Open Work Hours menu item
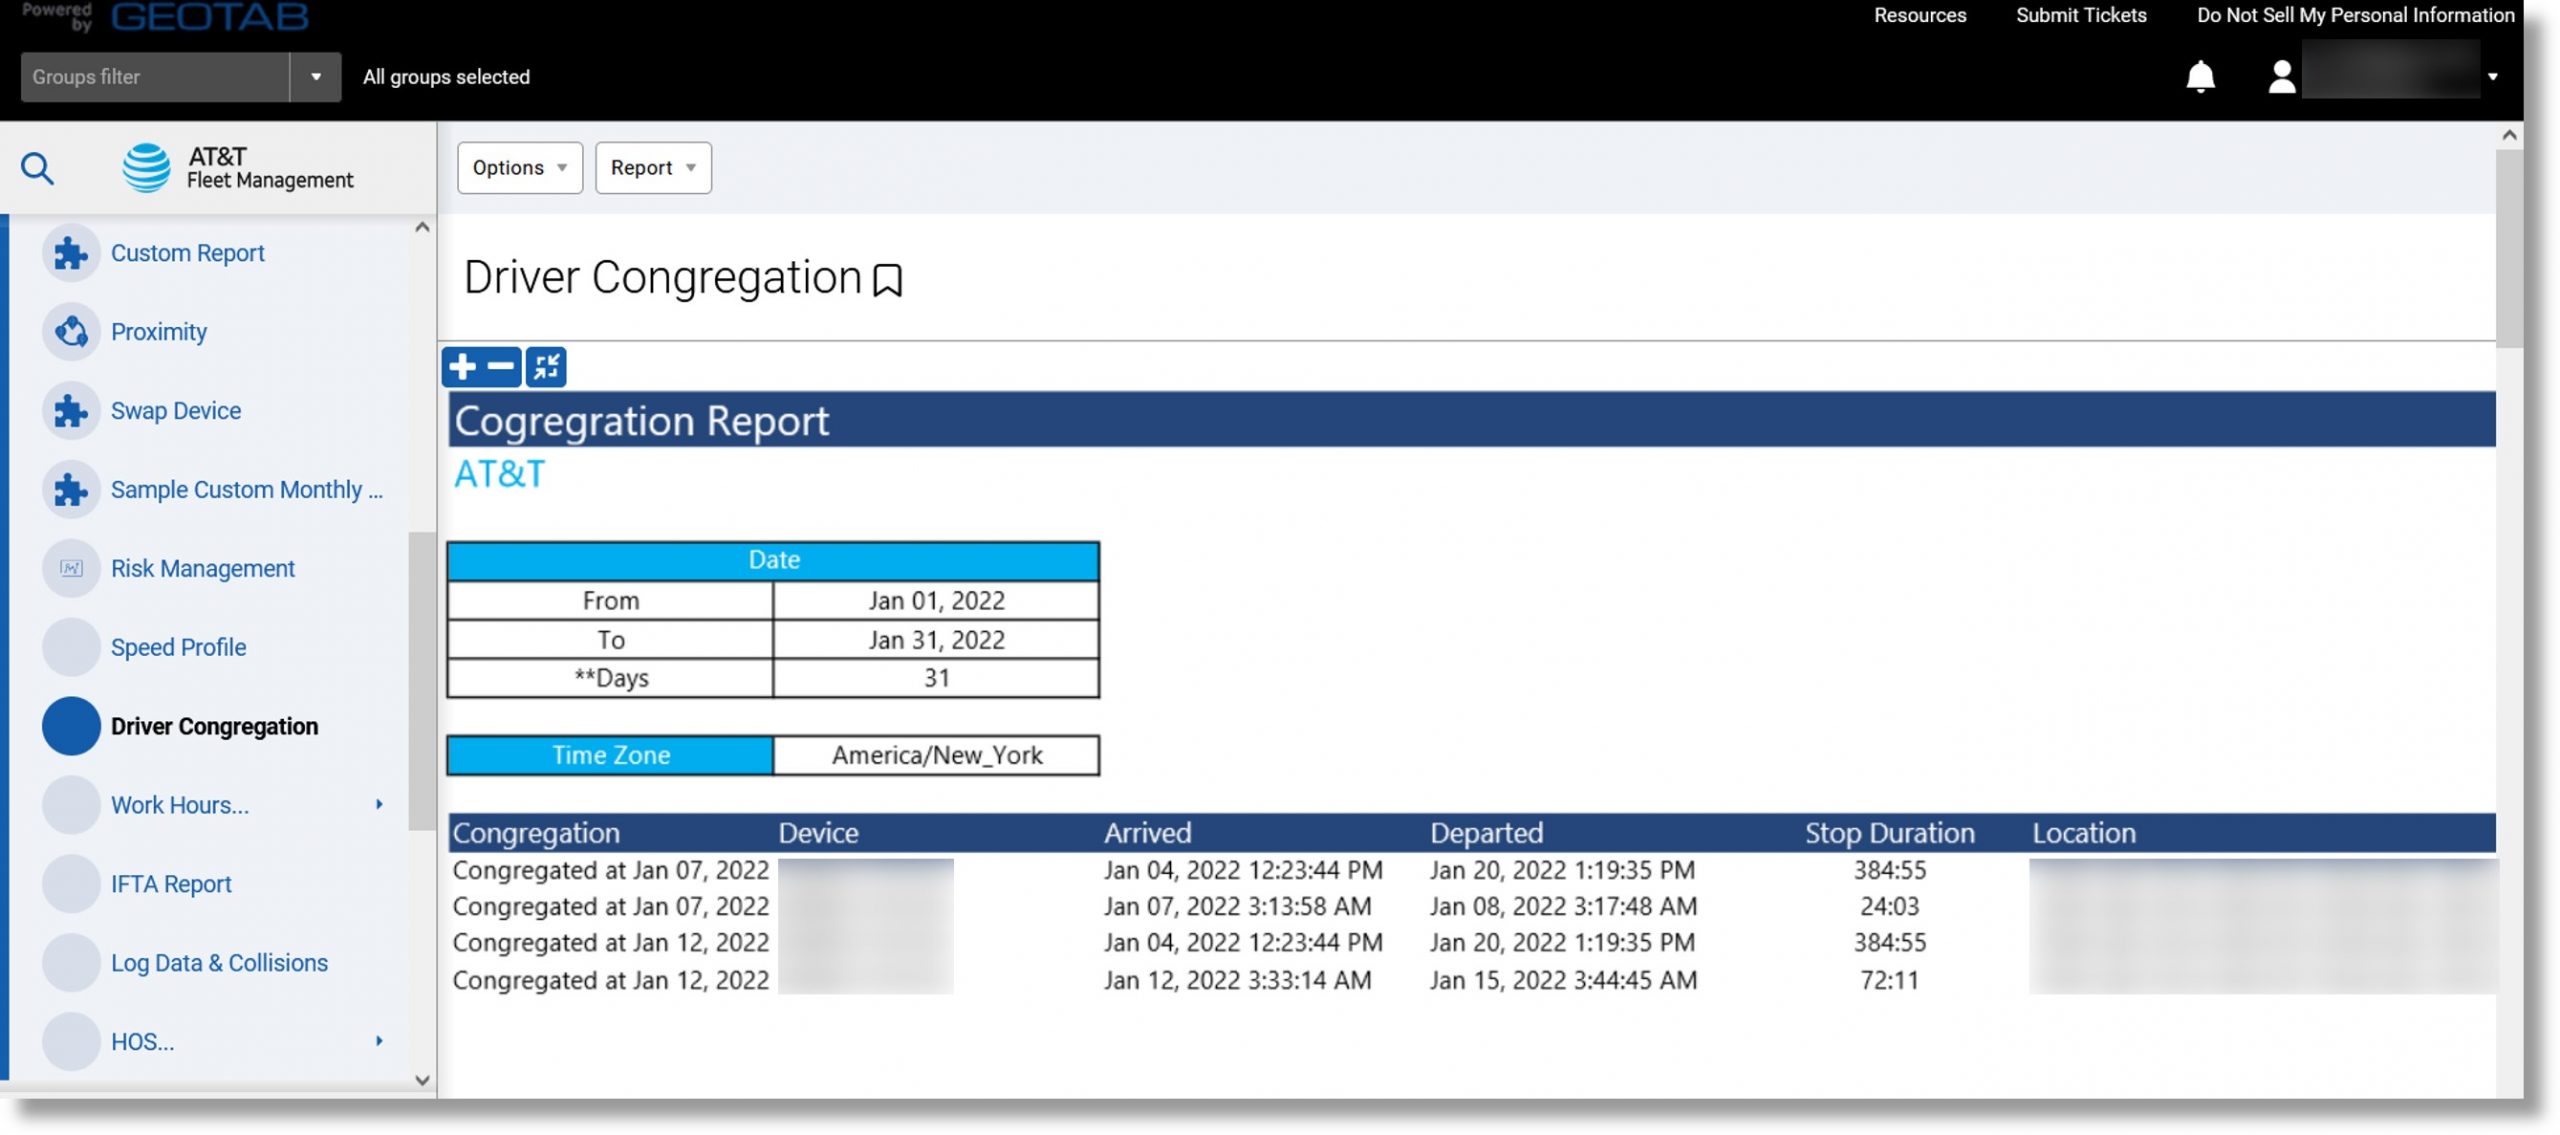This screenshot has height=1135, width=2560. (x=180, y=806)
